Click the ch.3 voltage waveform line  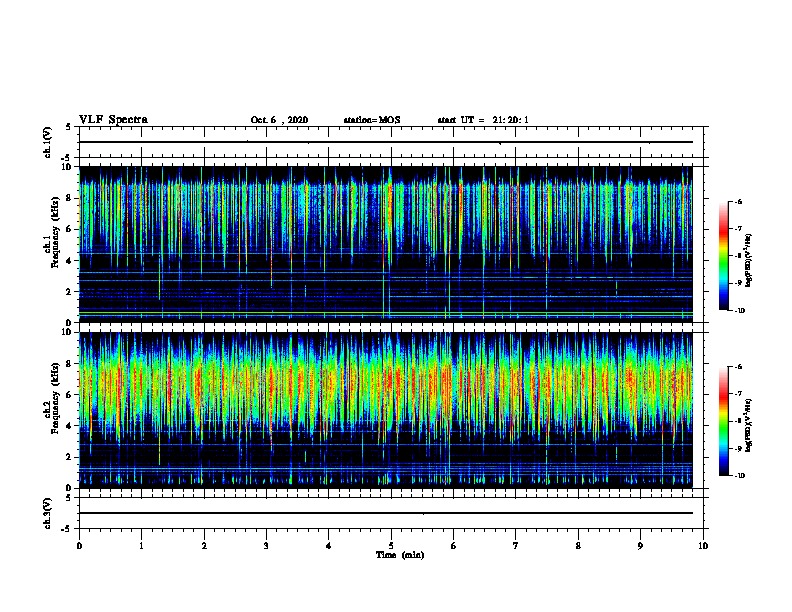[x=386, y=513]
